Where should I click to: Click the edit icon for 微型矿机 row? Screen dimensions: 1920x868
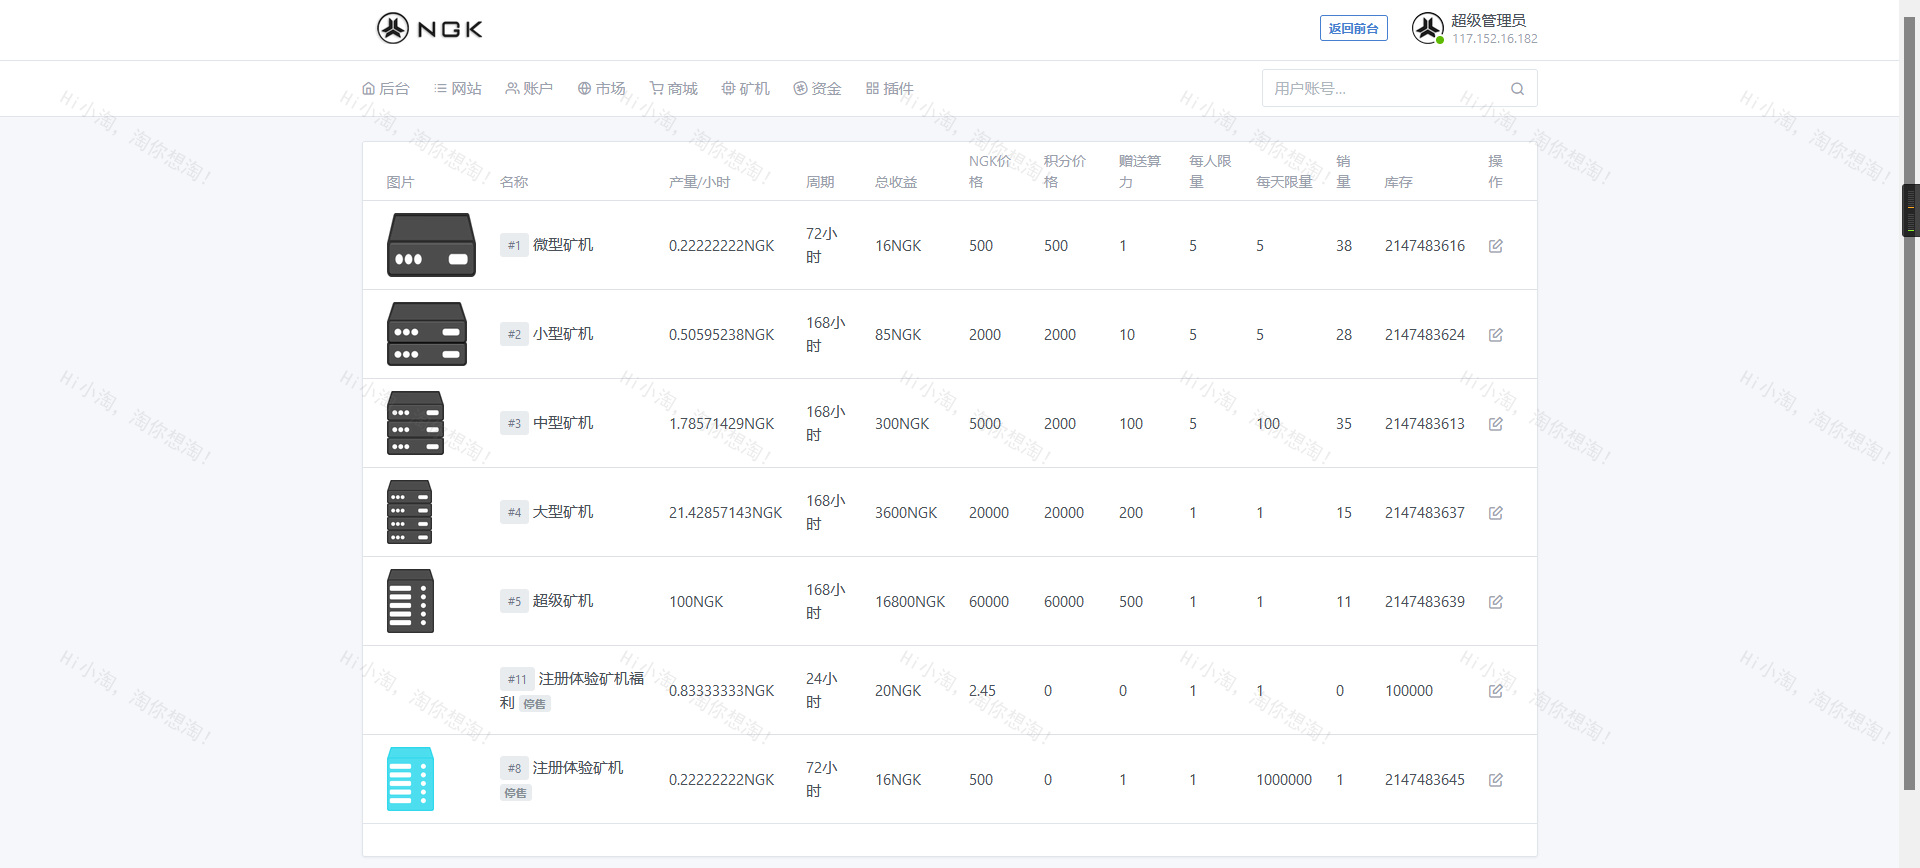coord(1495,246)
